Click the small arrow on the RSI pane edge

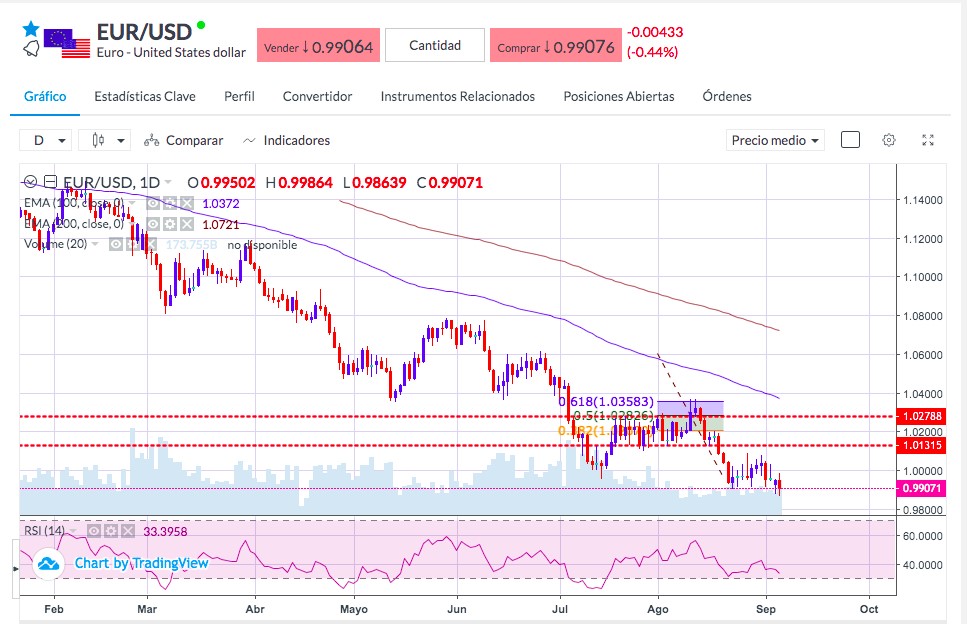(x=15, y=569)
